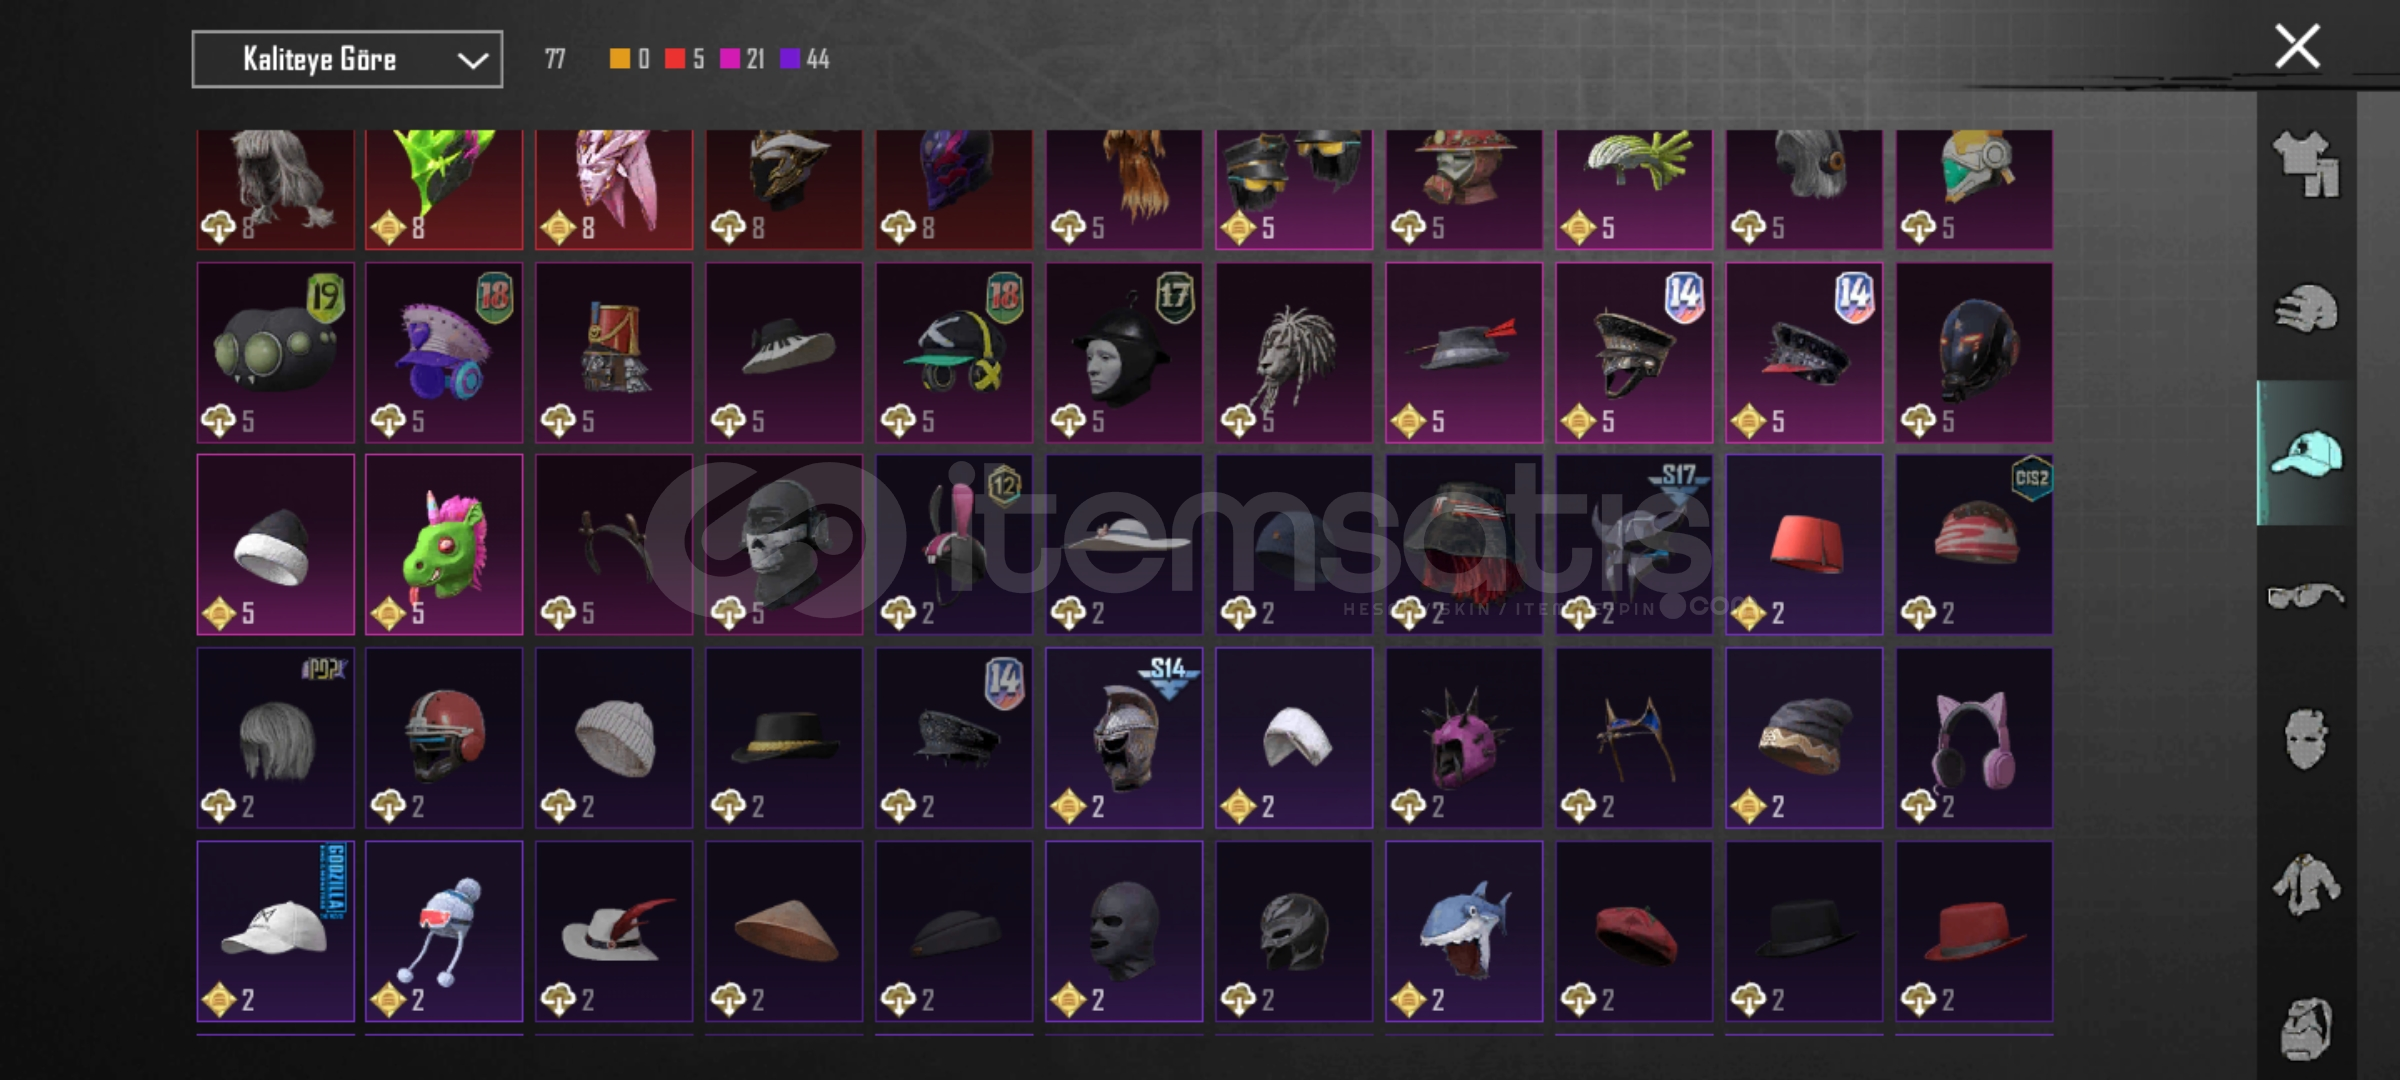This screenshot has height=1080, width=2400.
Task: Click the chevron arrow of sort dropdown
Action: pos(472,61)
